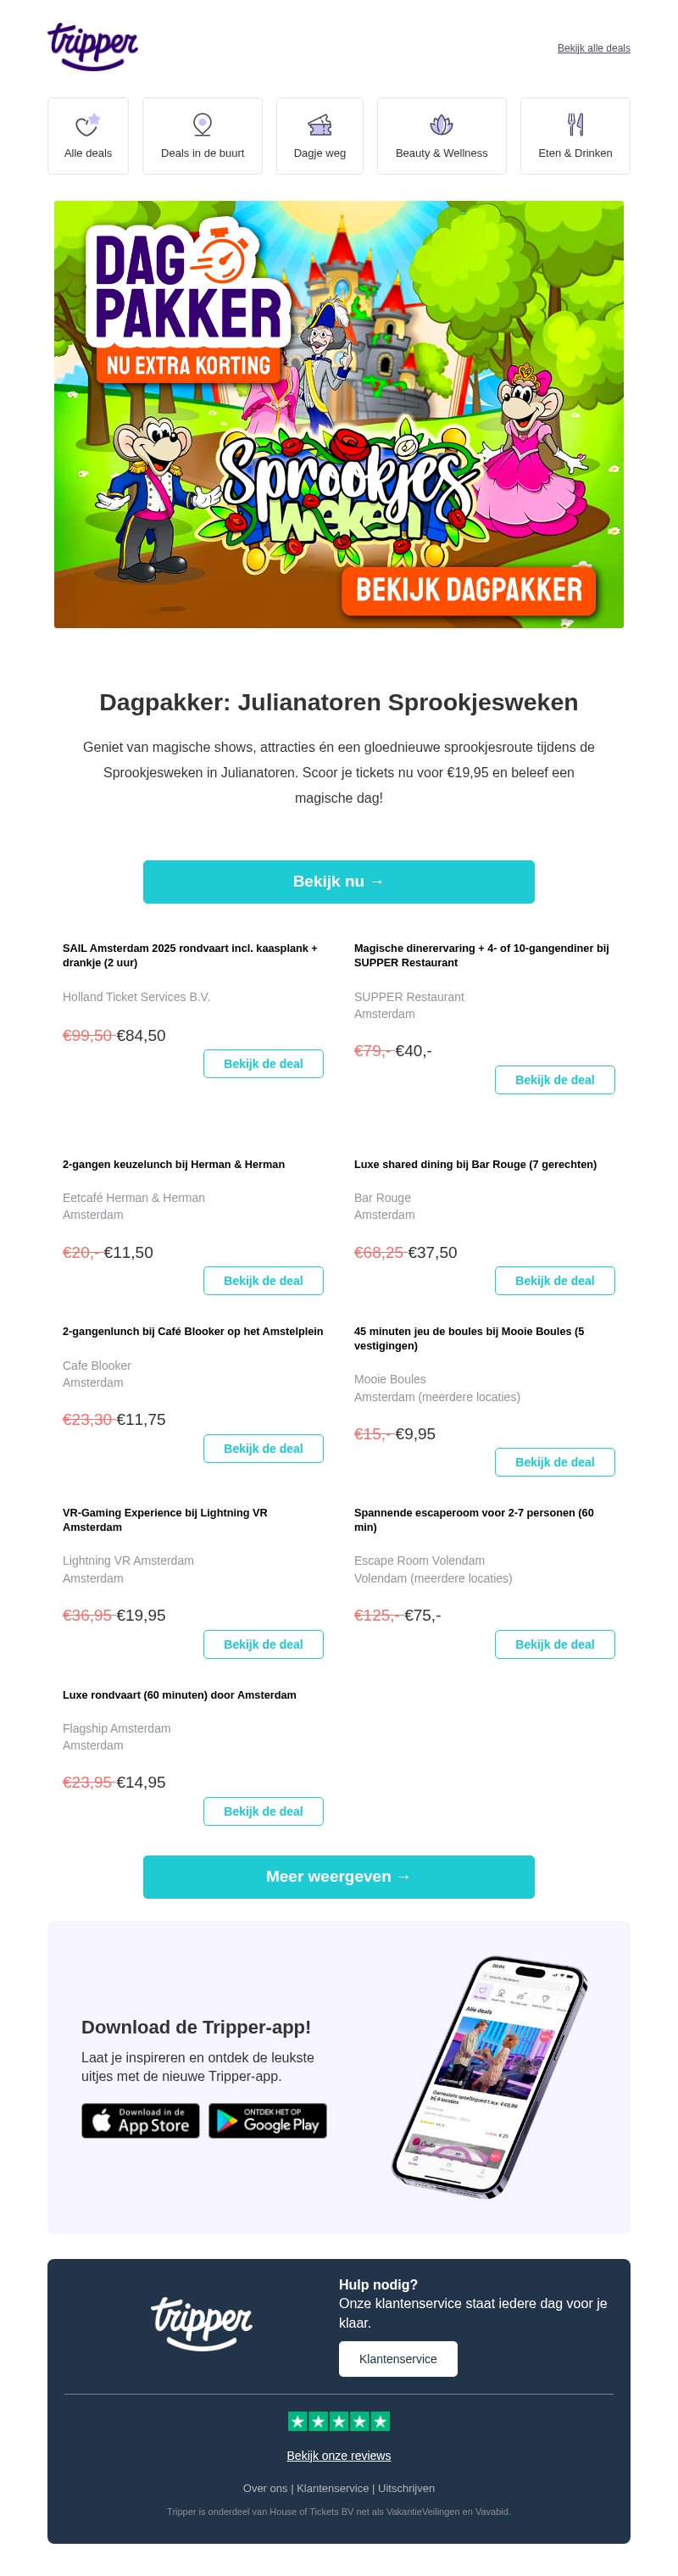Viewport: 678px width, 2576px height.
Task: Click the Trustpilot five-star rating
Action: [x=338, y=2420]
